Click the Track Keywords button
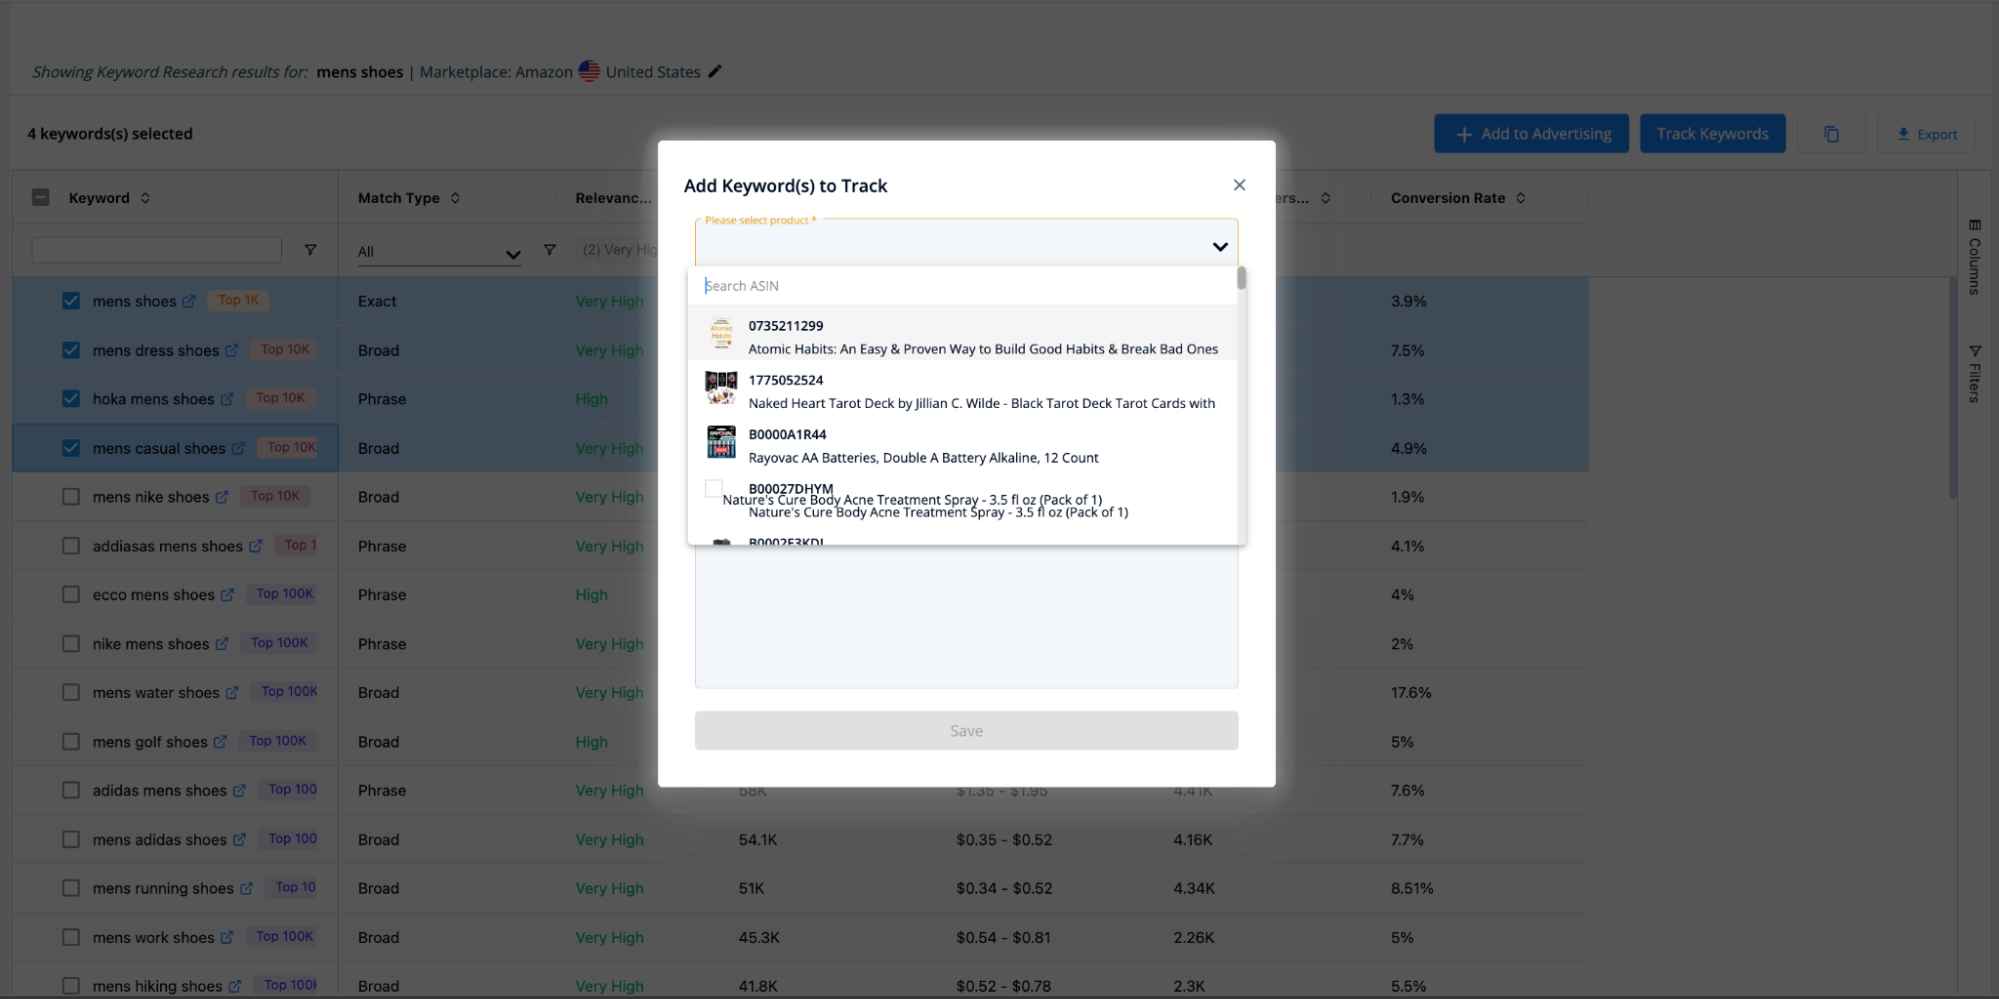1999x999 pixels. click(1712, 134)
